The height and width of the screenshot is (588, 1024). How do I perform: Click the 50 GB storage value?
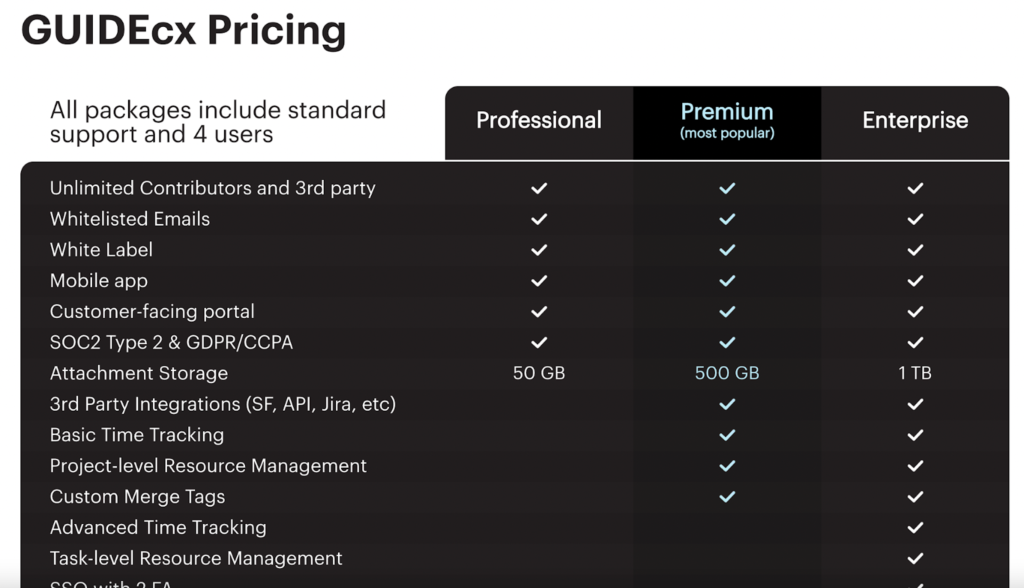pos(539,373)
